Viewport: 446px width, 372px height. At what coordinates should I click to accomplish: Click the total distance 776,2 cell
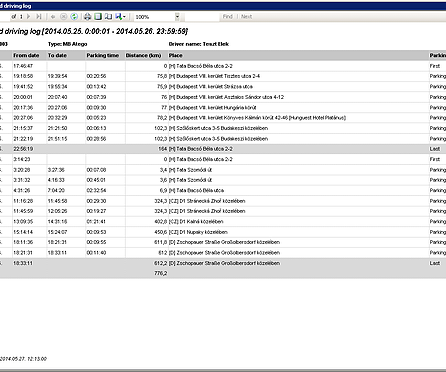(161, 273)
